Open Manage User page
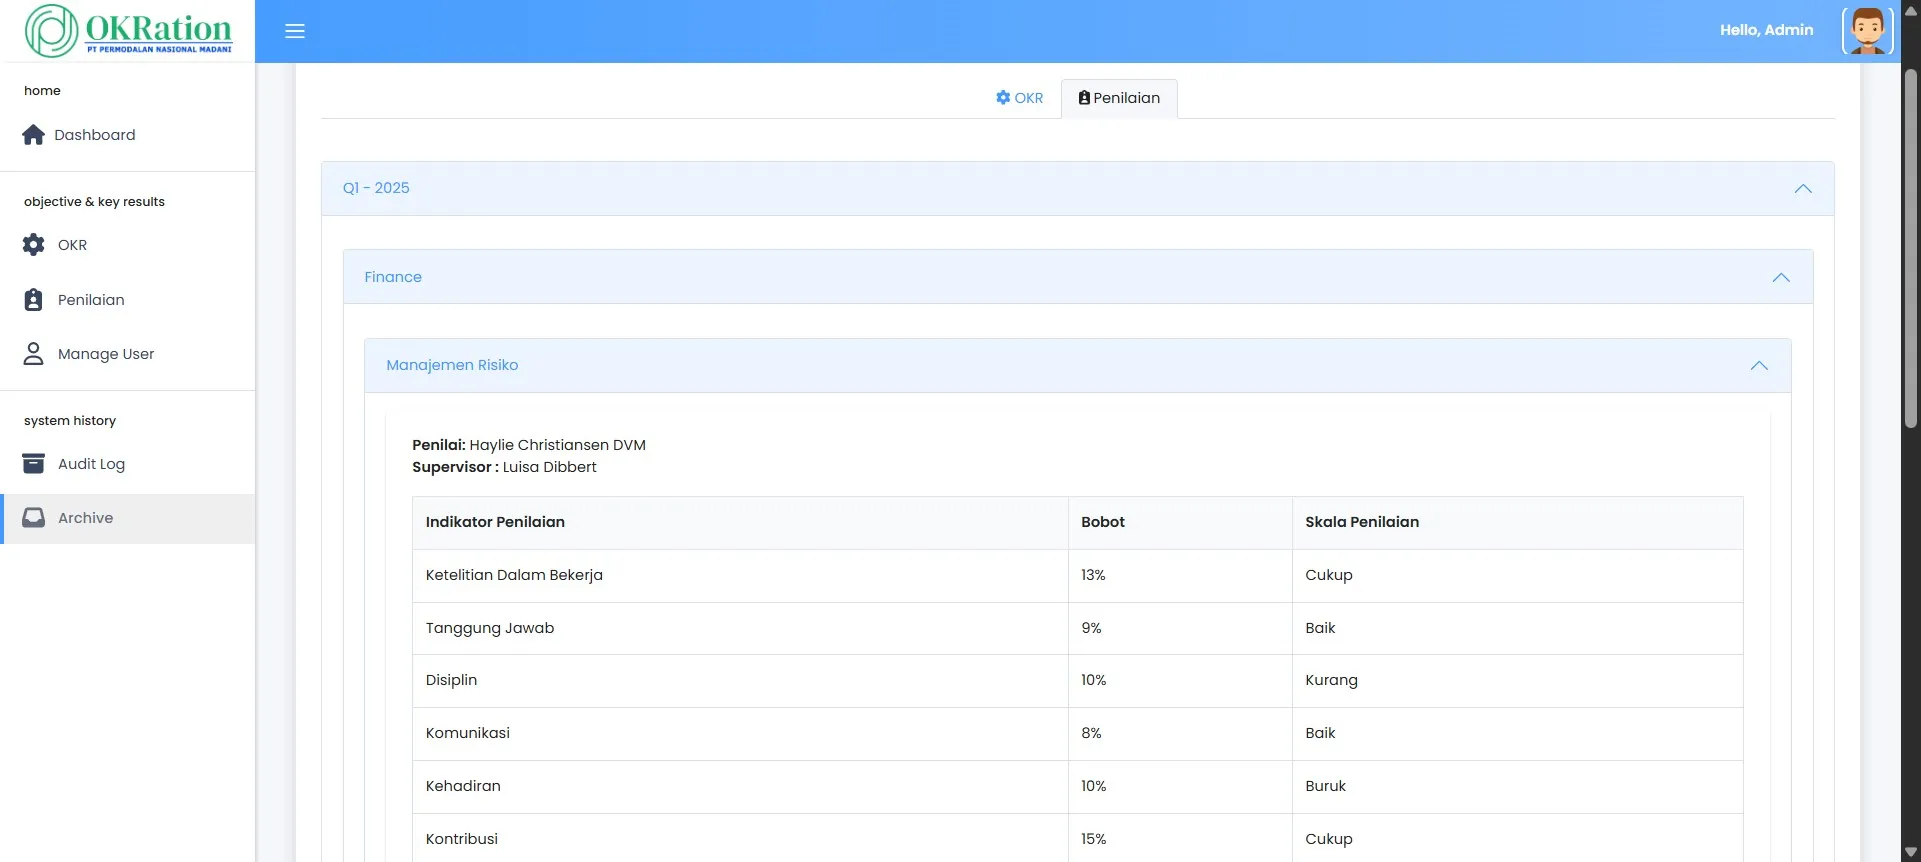This screenshot has width=1921, height=862. [127, 354]
